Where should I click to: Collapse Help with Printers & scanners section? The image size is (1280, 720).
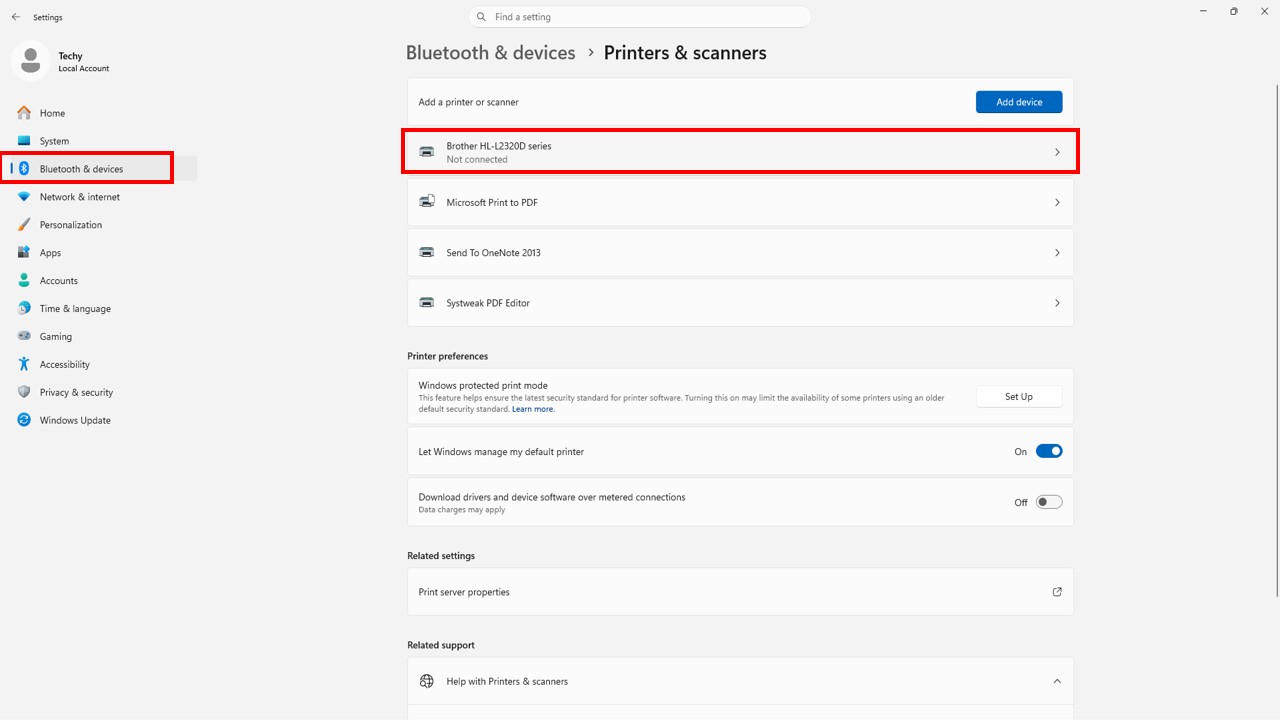[1057, 681]
